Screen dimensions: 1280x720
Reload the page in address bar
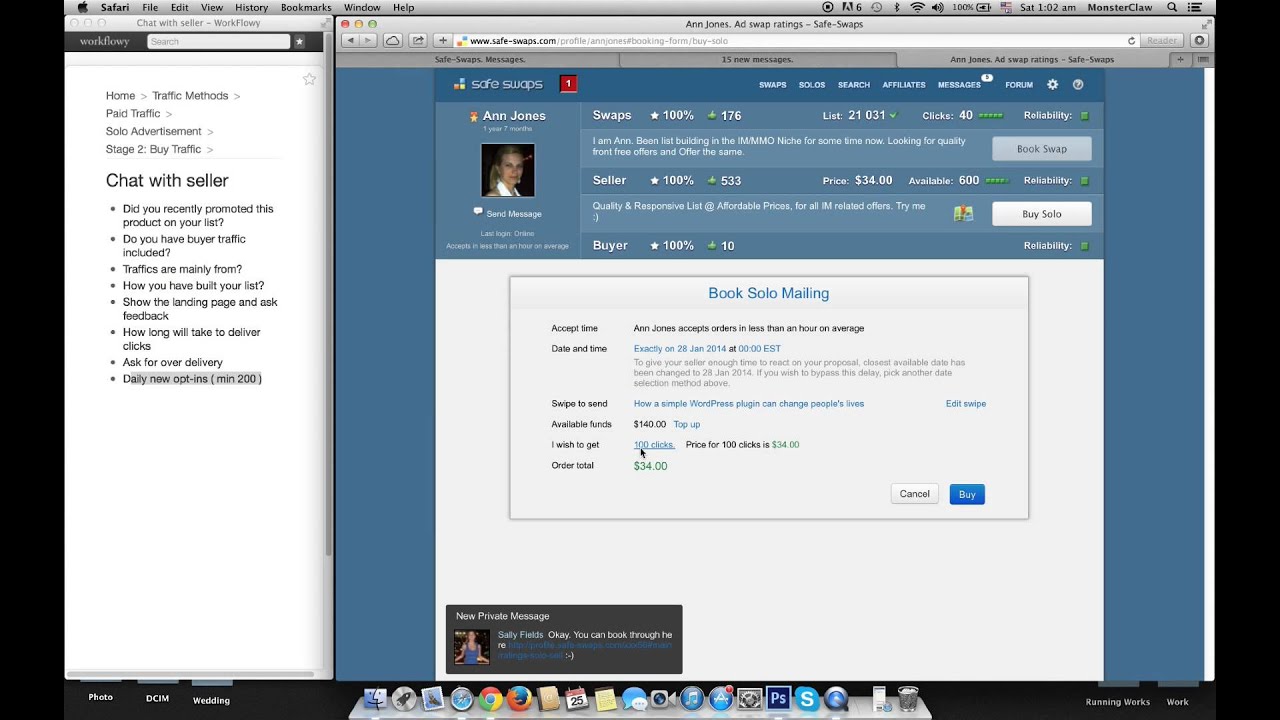tap(1131, 41)
